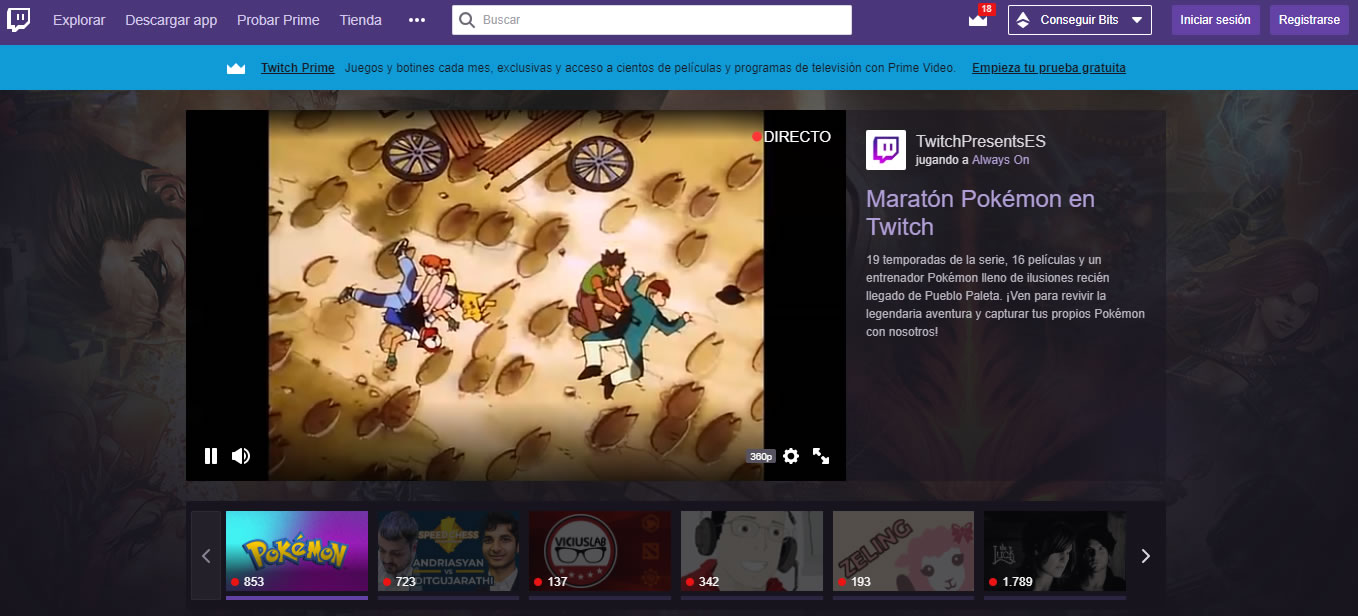Open the notifications inbox with 18 alerts
Viewport: 1358px width, 616px height.
click(977, 20)
